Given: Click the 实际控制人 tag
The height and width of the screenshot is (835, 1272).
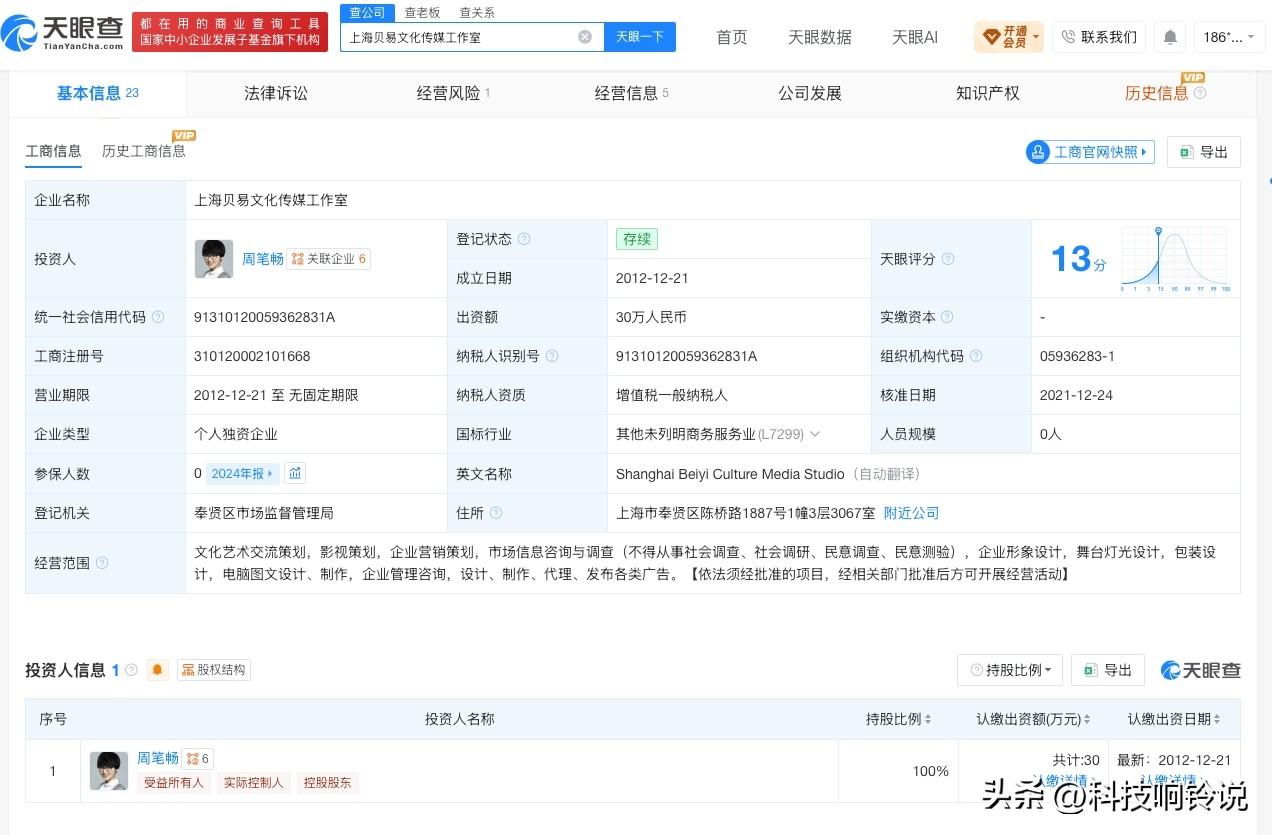Looking at the screenshot, I should pos(253,783).
